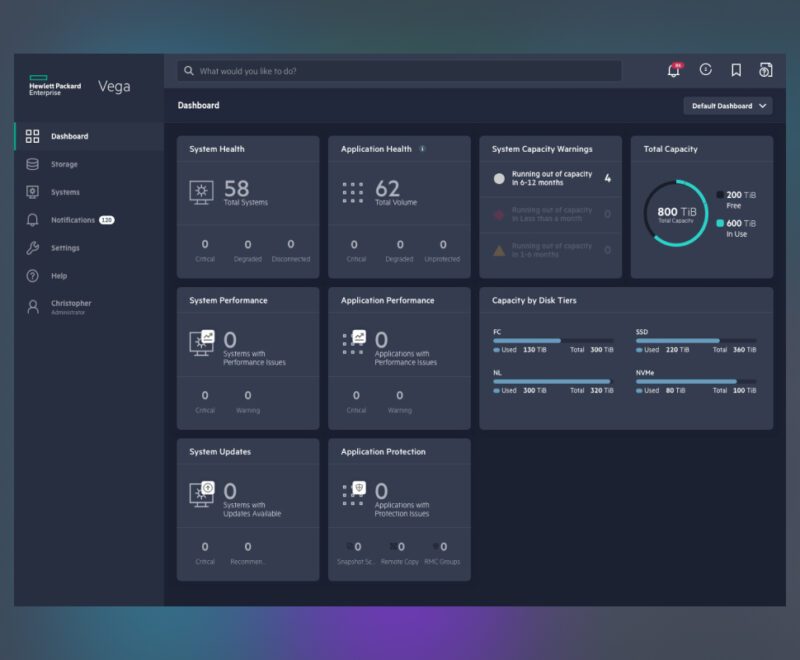Open Notifications in the sidebar
Viewport: 800px width, 660px height.
pos(89,220)
